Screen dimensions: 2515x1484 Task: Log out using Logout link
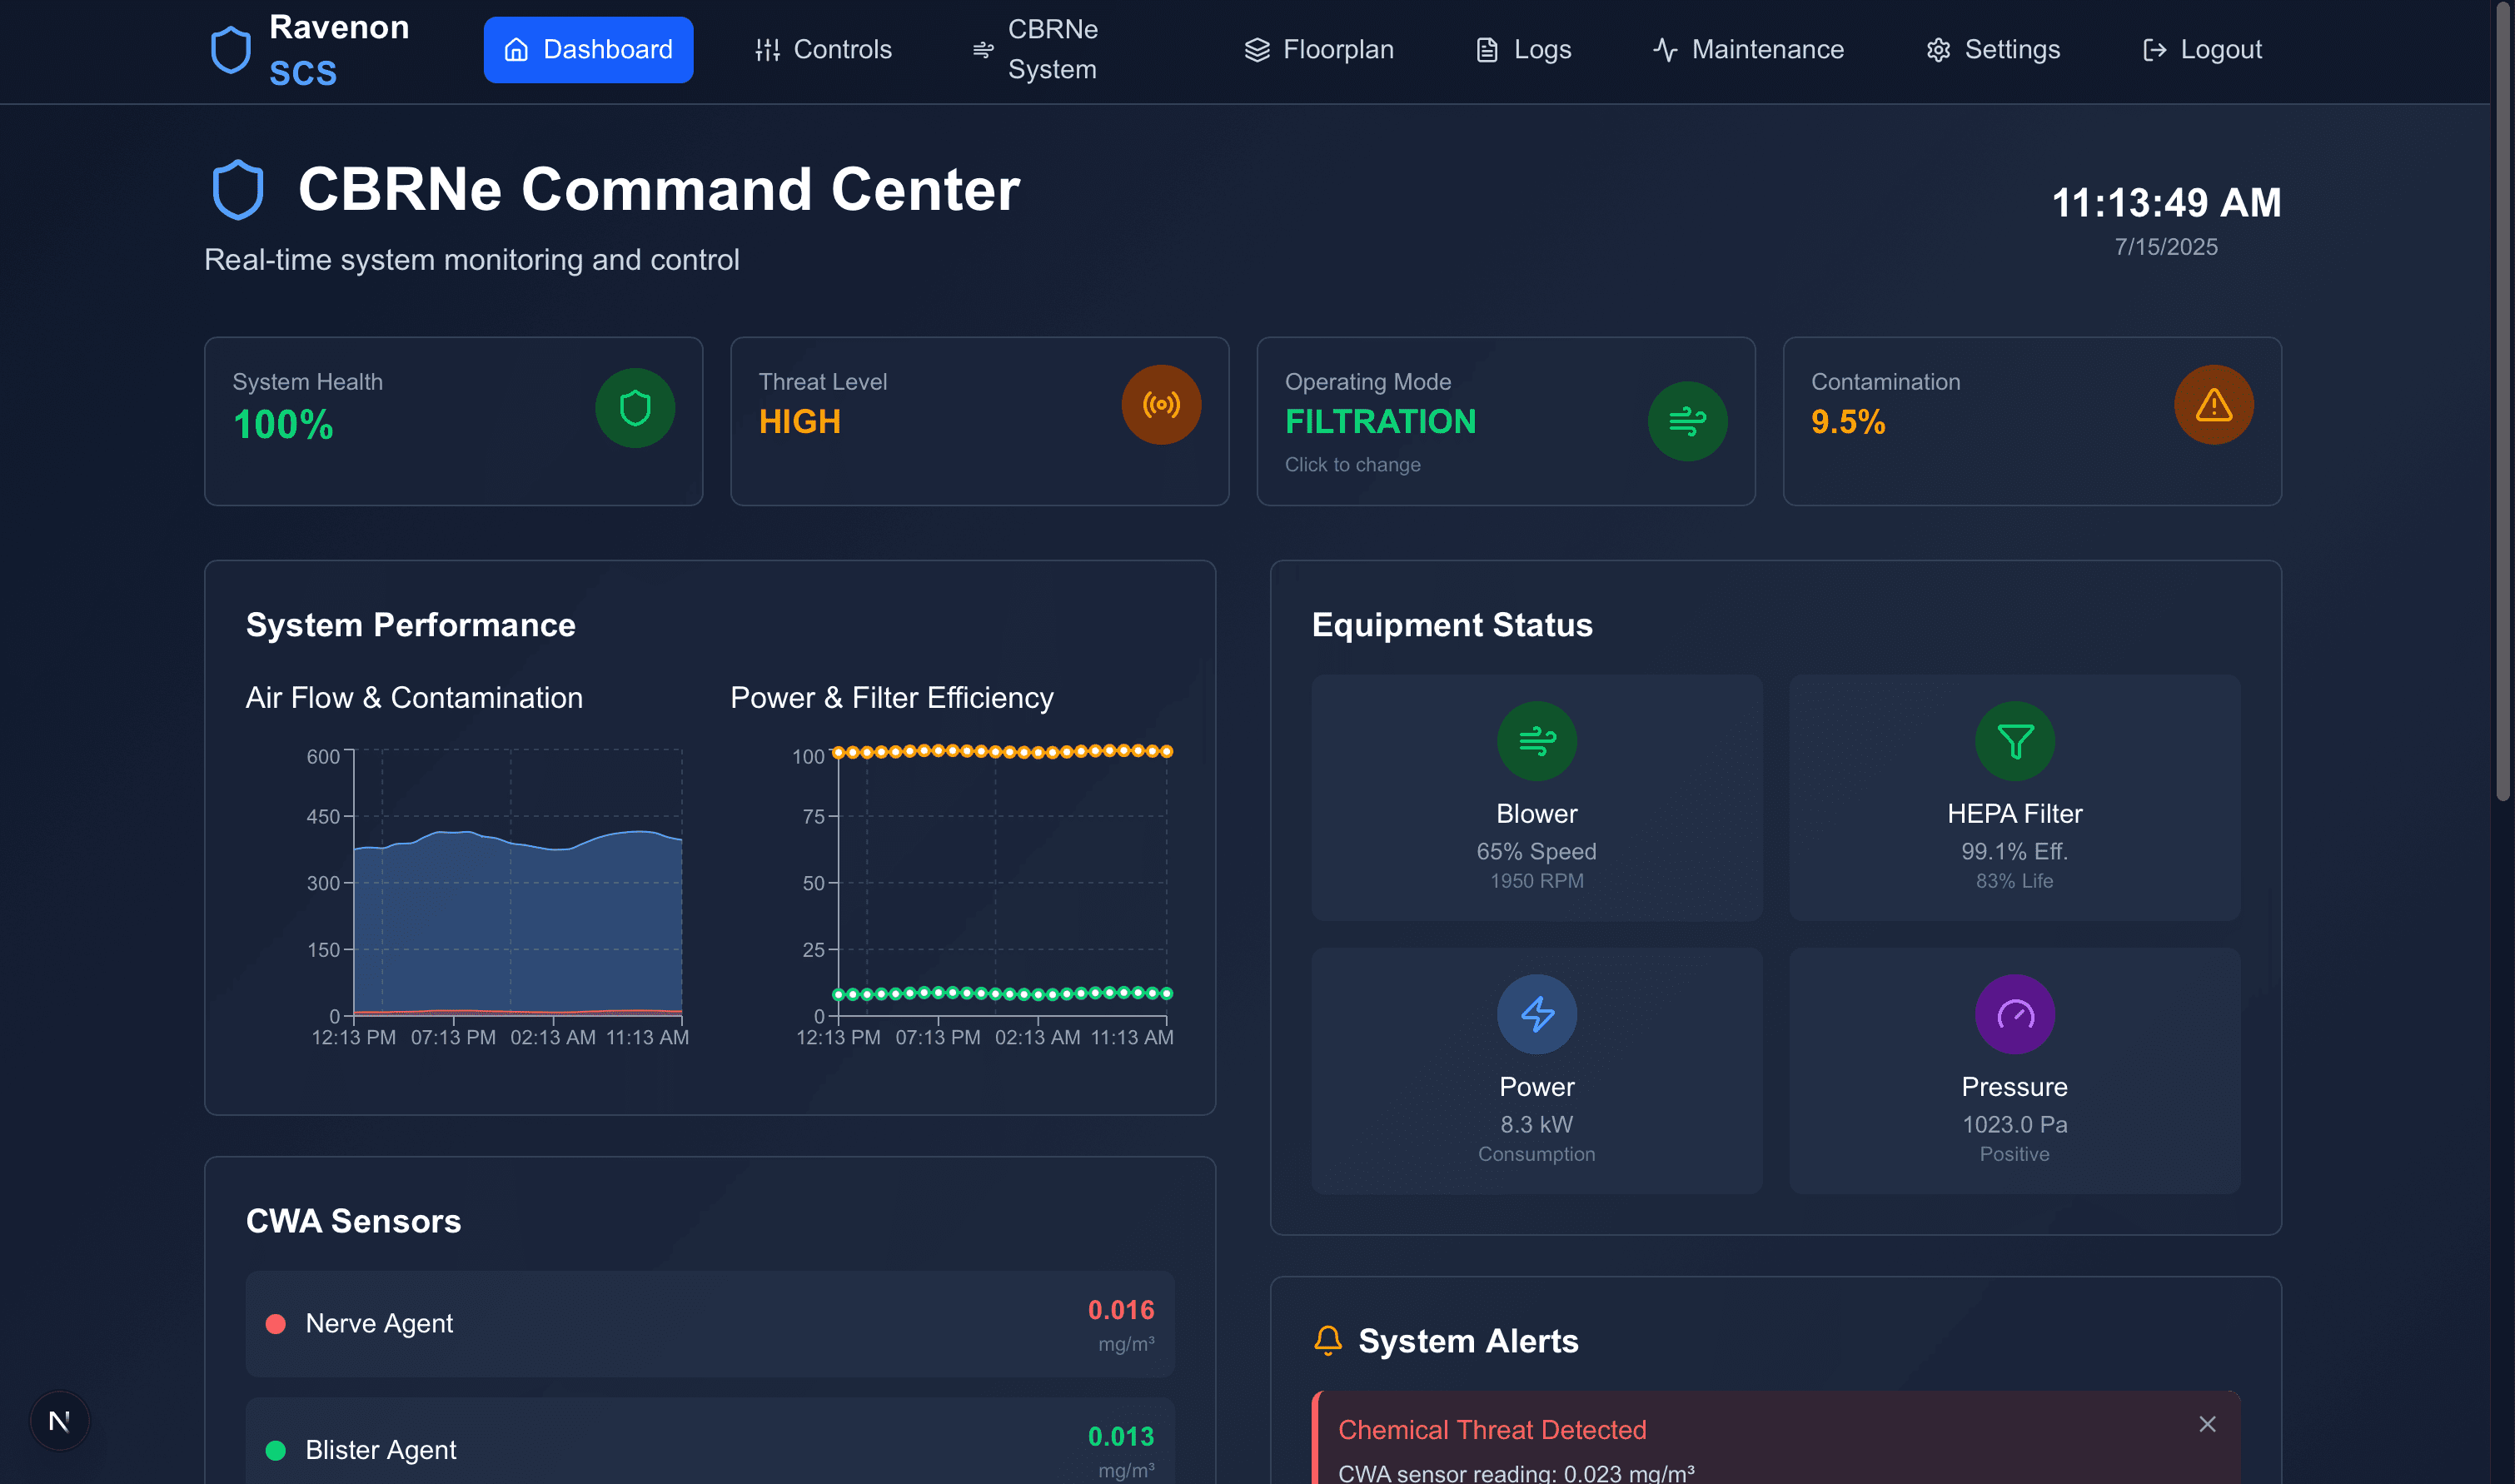[x=2201, y=50]
